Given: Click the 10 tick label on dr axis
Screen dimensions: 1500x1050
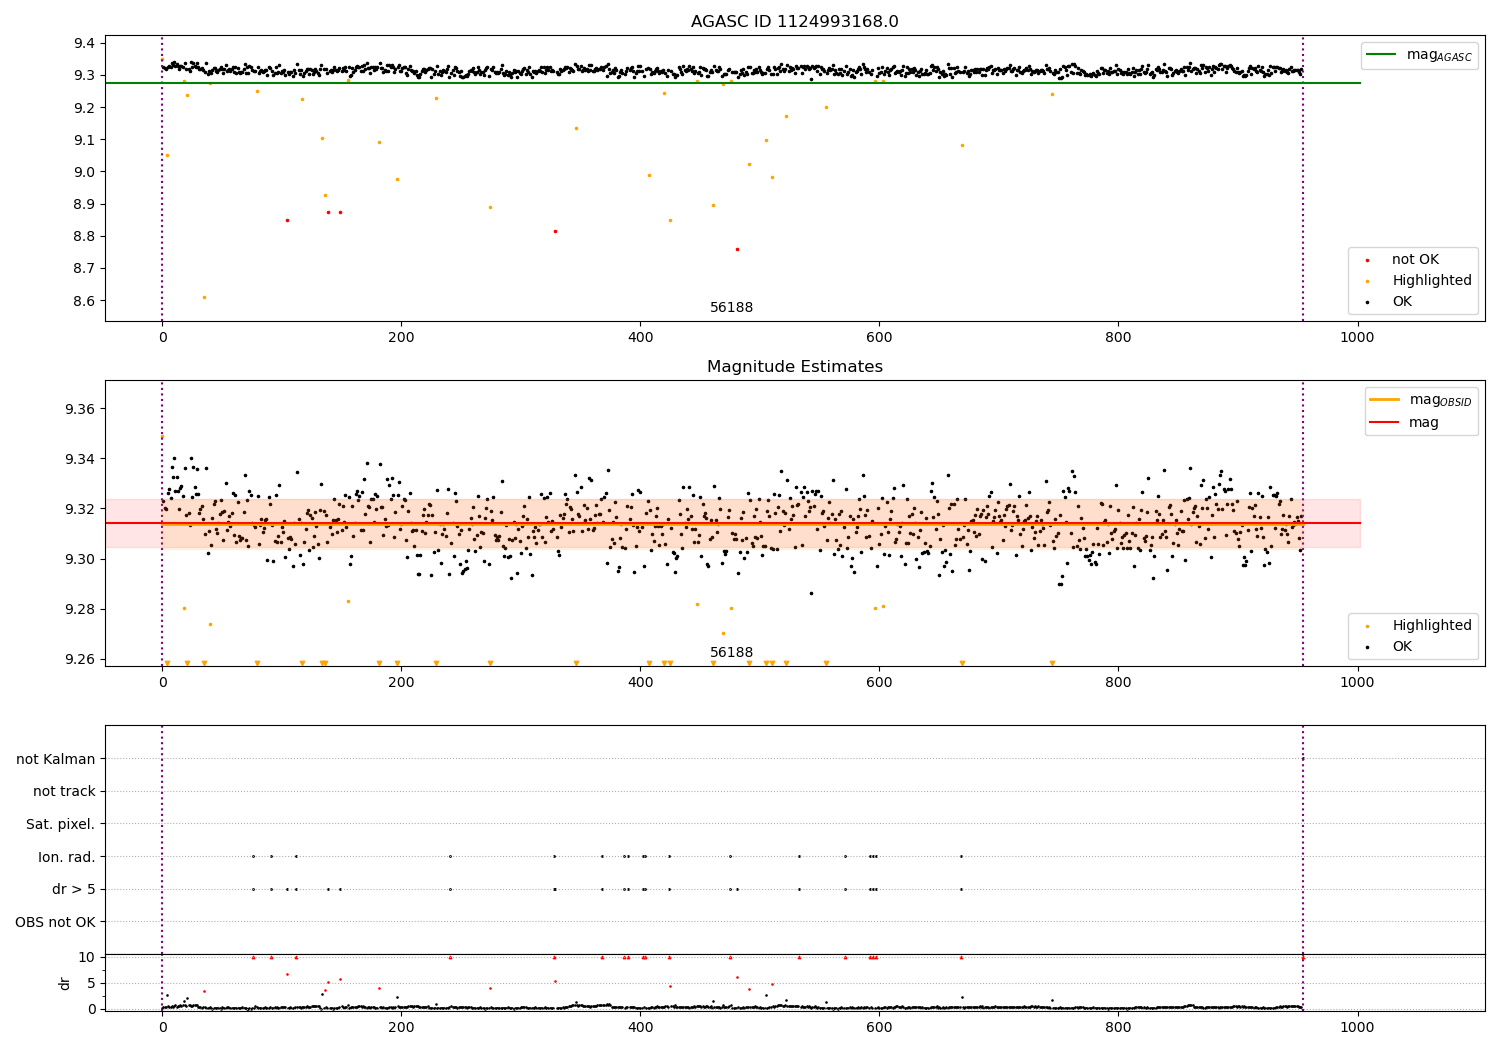Looking at the screenshot, I should (x=87, y=958).
